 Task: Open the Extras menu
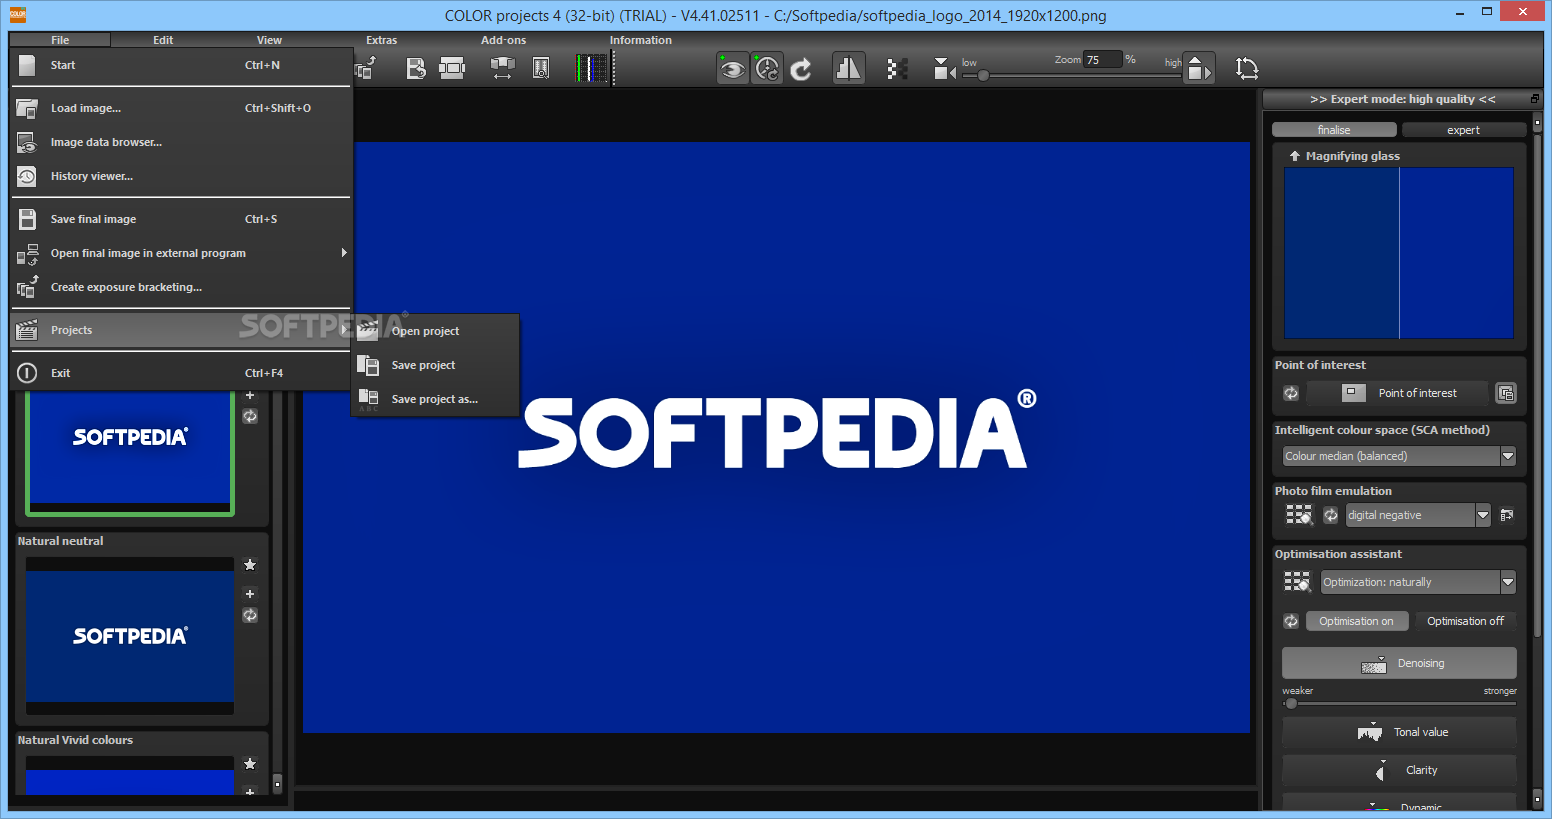[x=381, y=40]
